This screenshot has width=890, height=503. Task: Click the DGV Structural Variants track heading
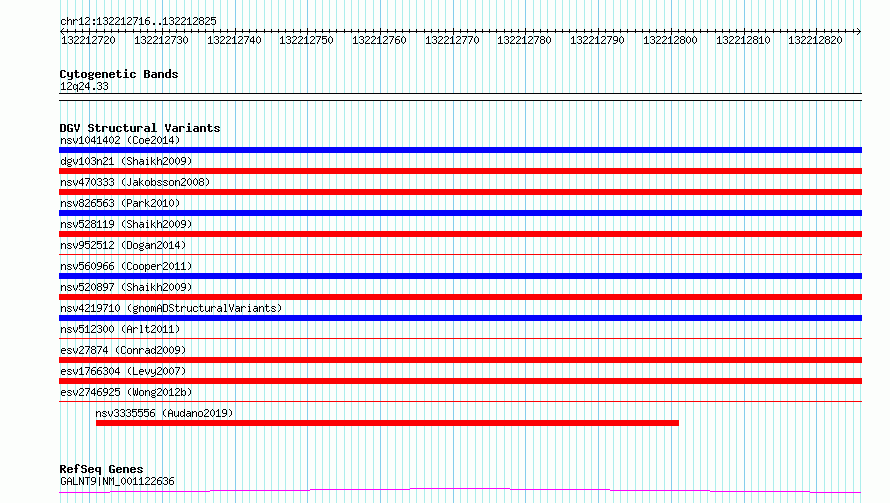(140, 128)
